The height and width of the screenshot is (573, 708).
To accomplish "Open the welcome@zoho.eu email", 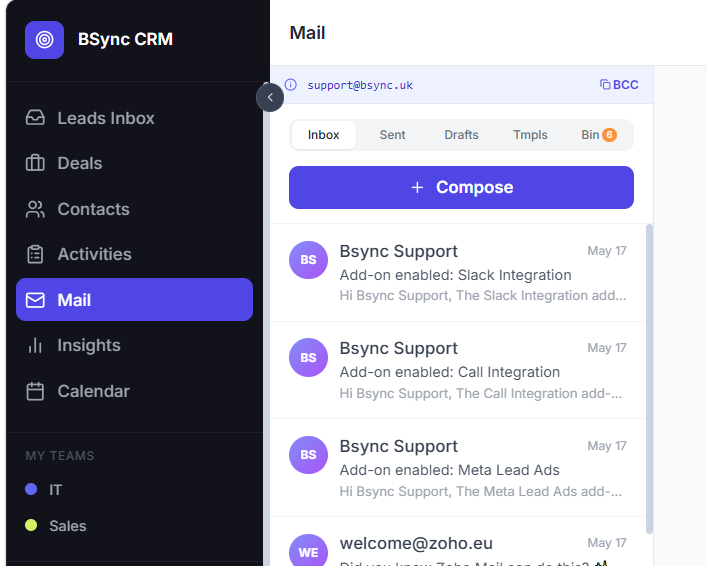I will point(458,542).
